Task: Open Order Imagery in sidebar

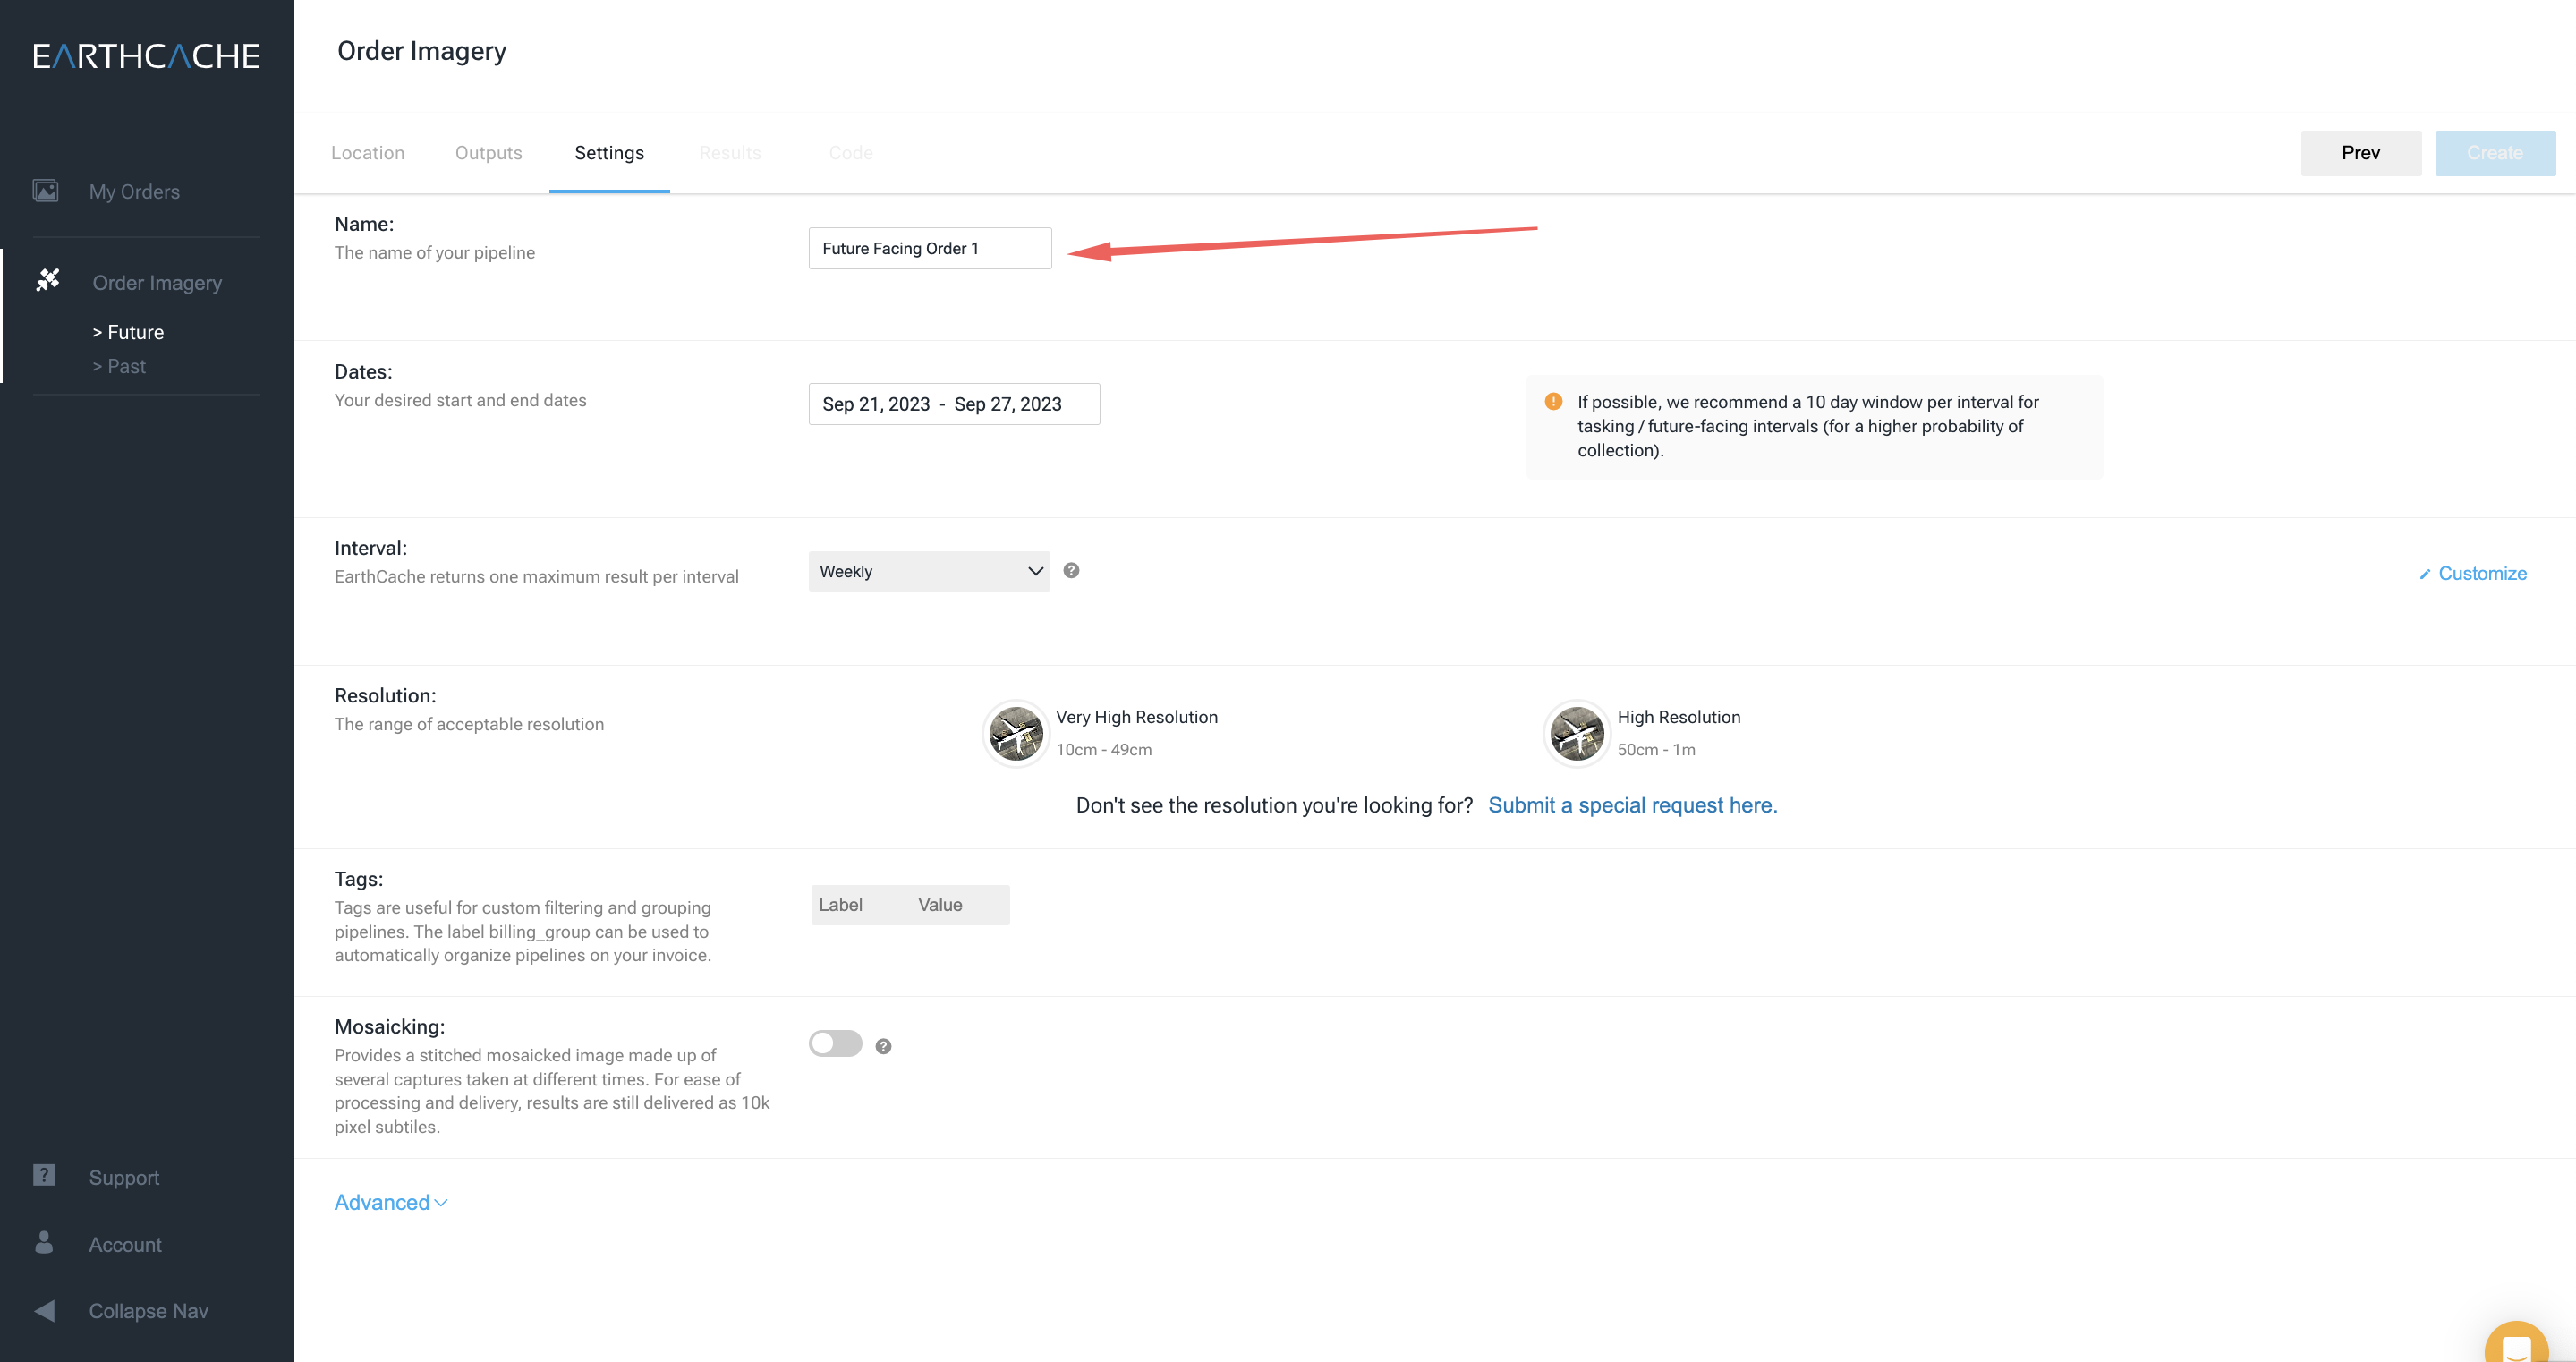Action: pyautogui.click(x=157, y=283)
